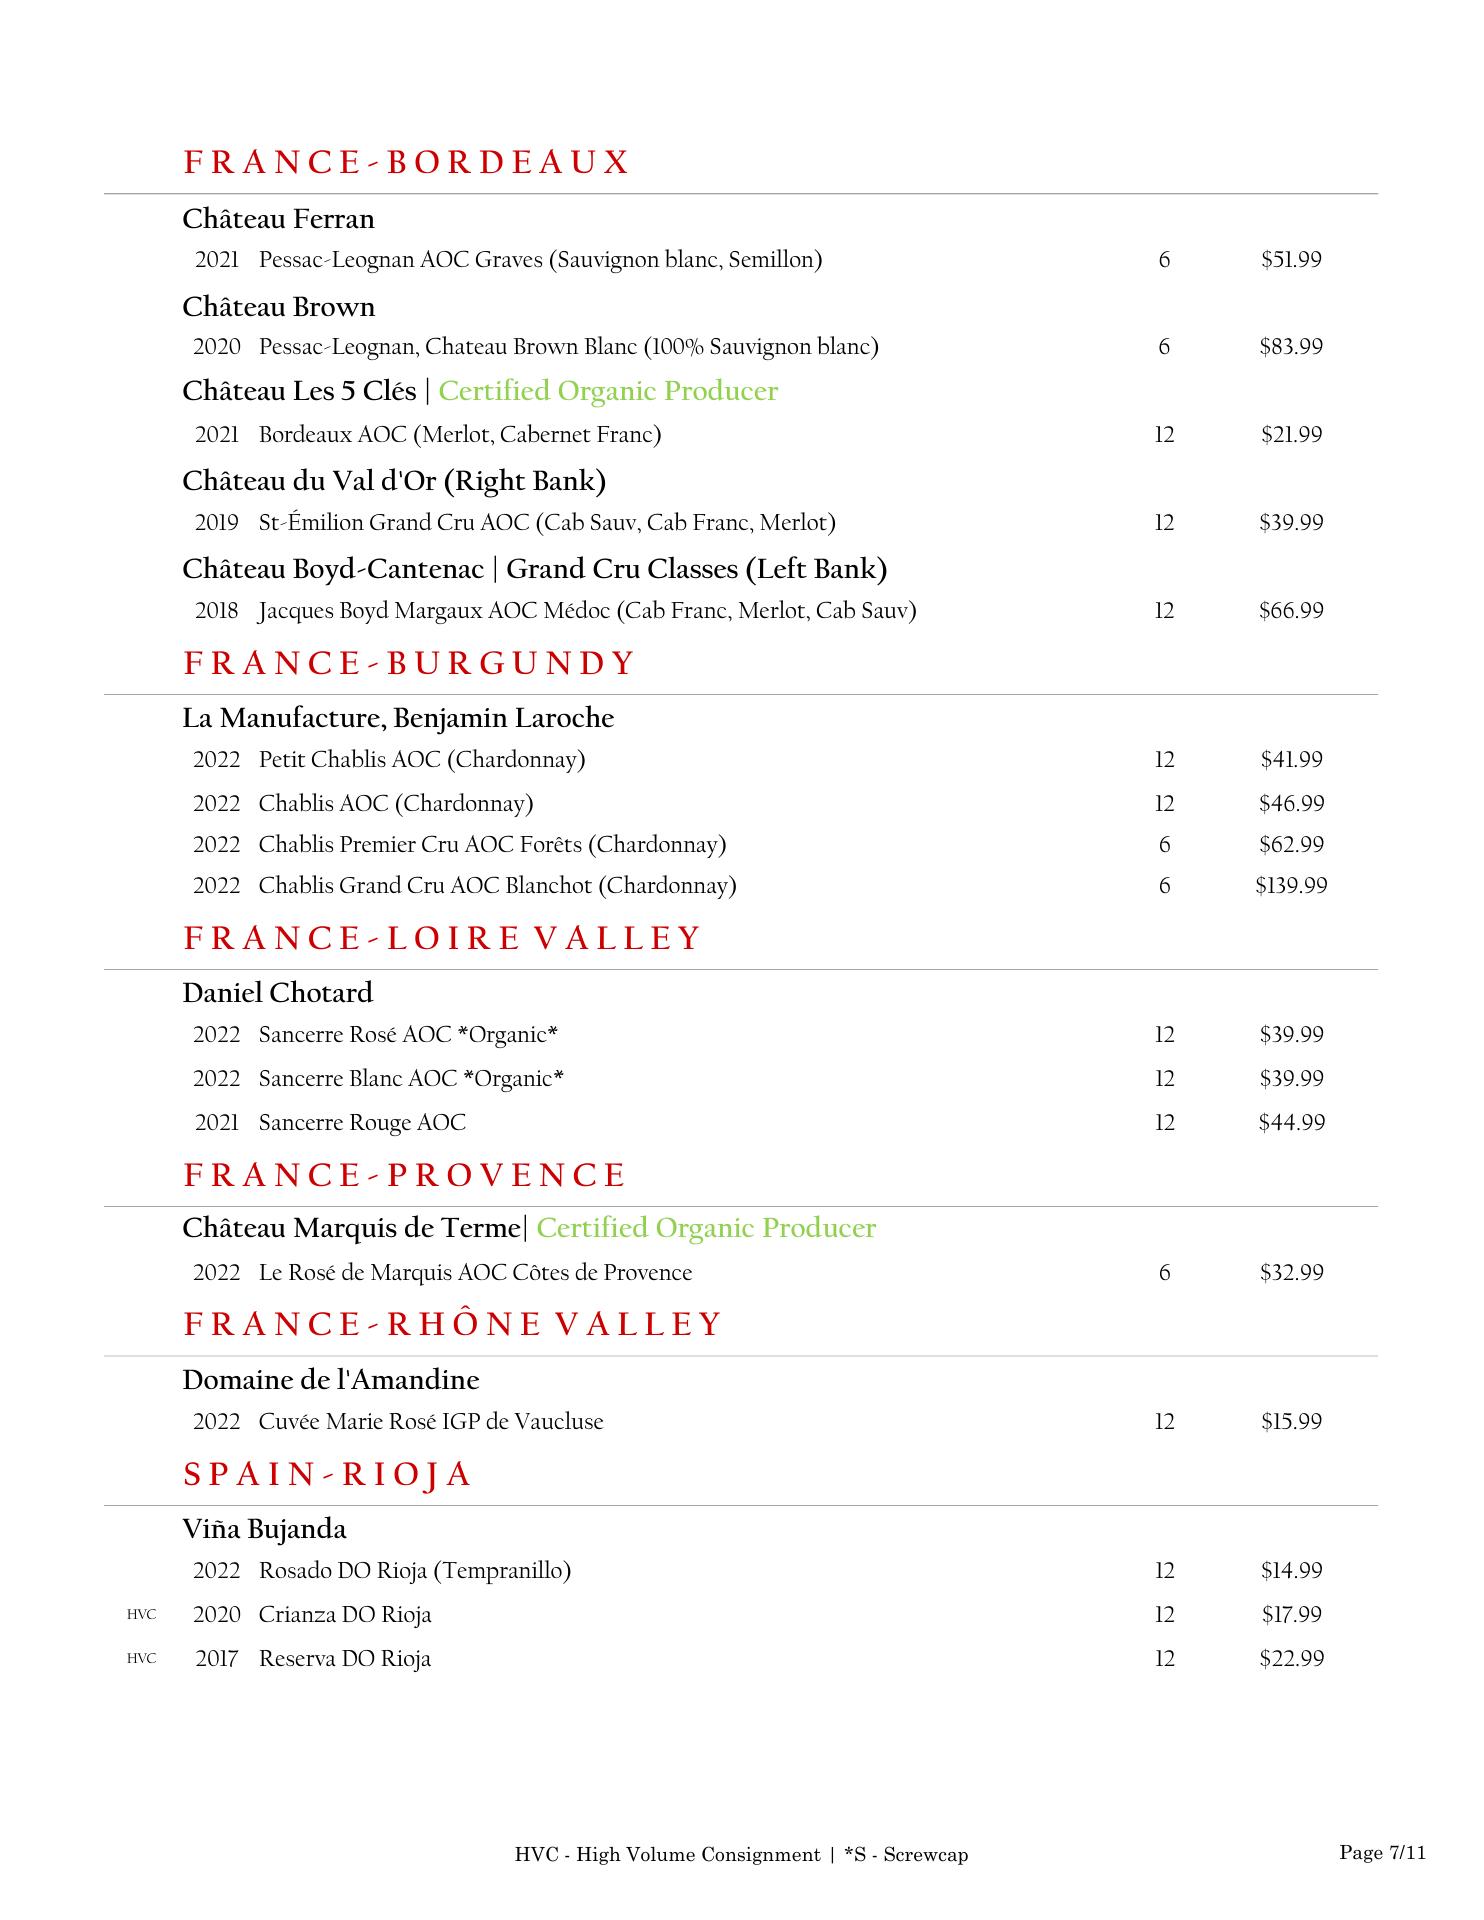Click the Petit Chablis AOC wine entry
The height and width of the screenshot is (1920, 1484).
coord(421,760)
